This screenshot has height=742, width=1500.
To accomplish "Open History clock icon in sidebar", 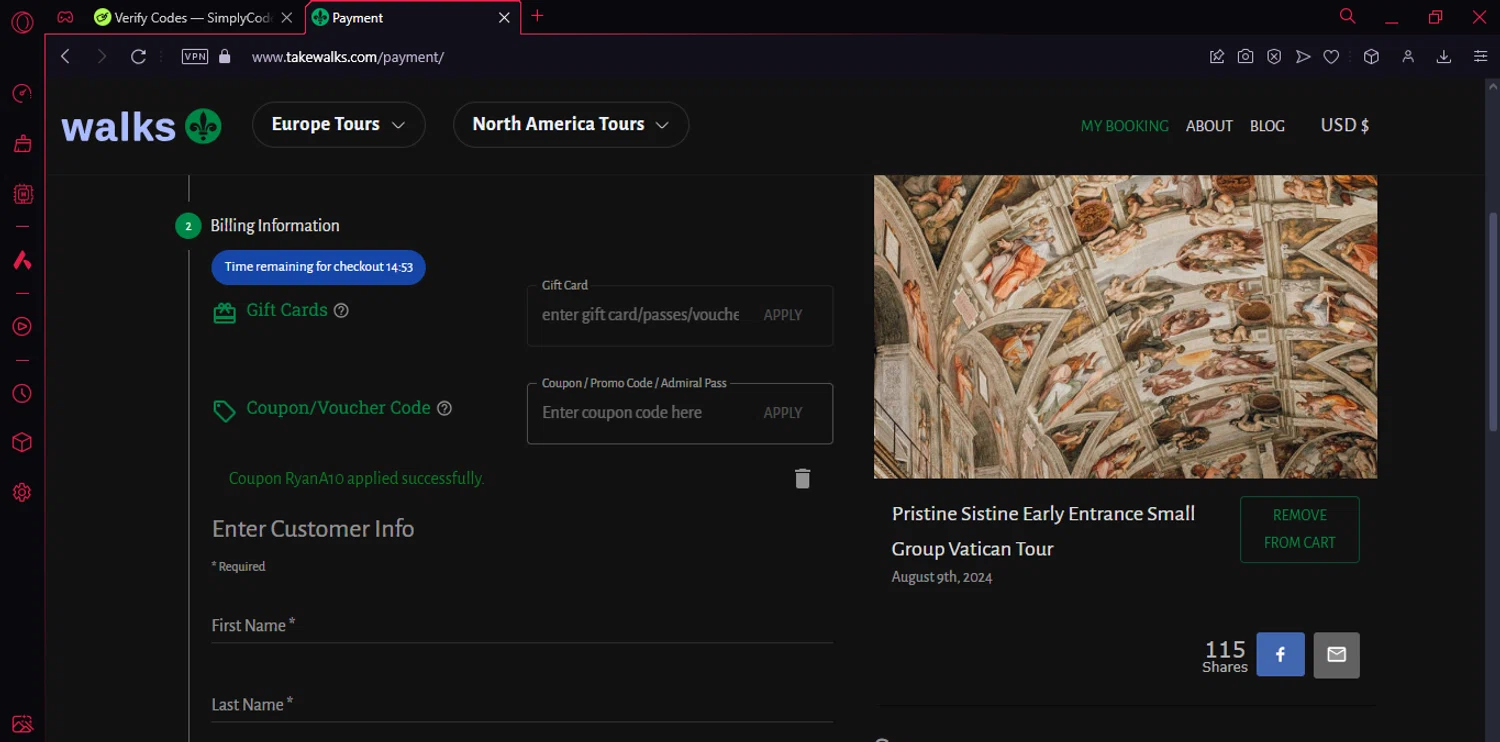I will (x=22, y=394).
